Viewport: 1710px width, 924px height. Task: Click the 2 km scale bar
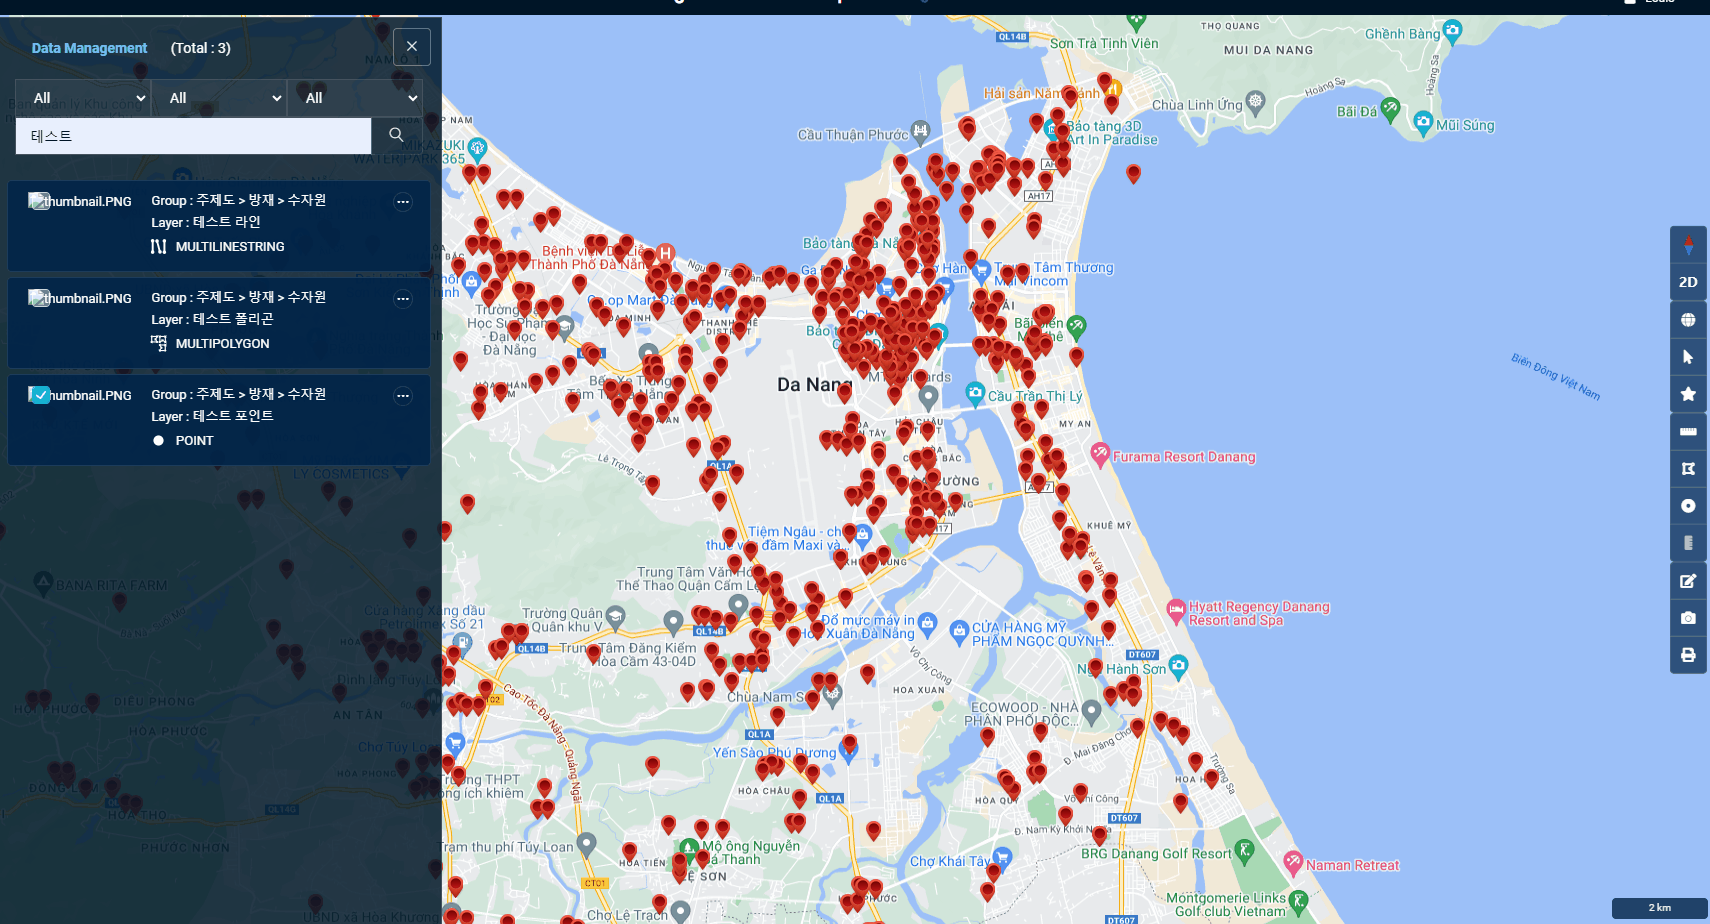(1659, 908)
